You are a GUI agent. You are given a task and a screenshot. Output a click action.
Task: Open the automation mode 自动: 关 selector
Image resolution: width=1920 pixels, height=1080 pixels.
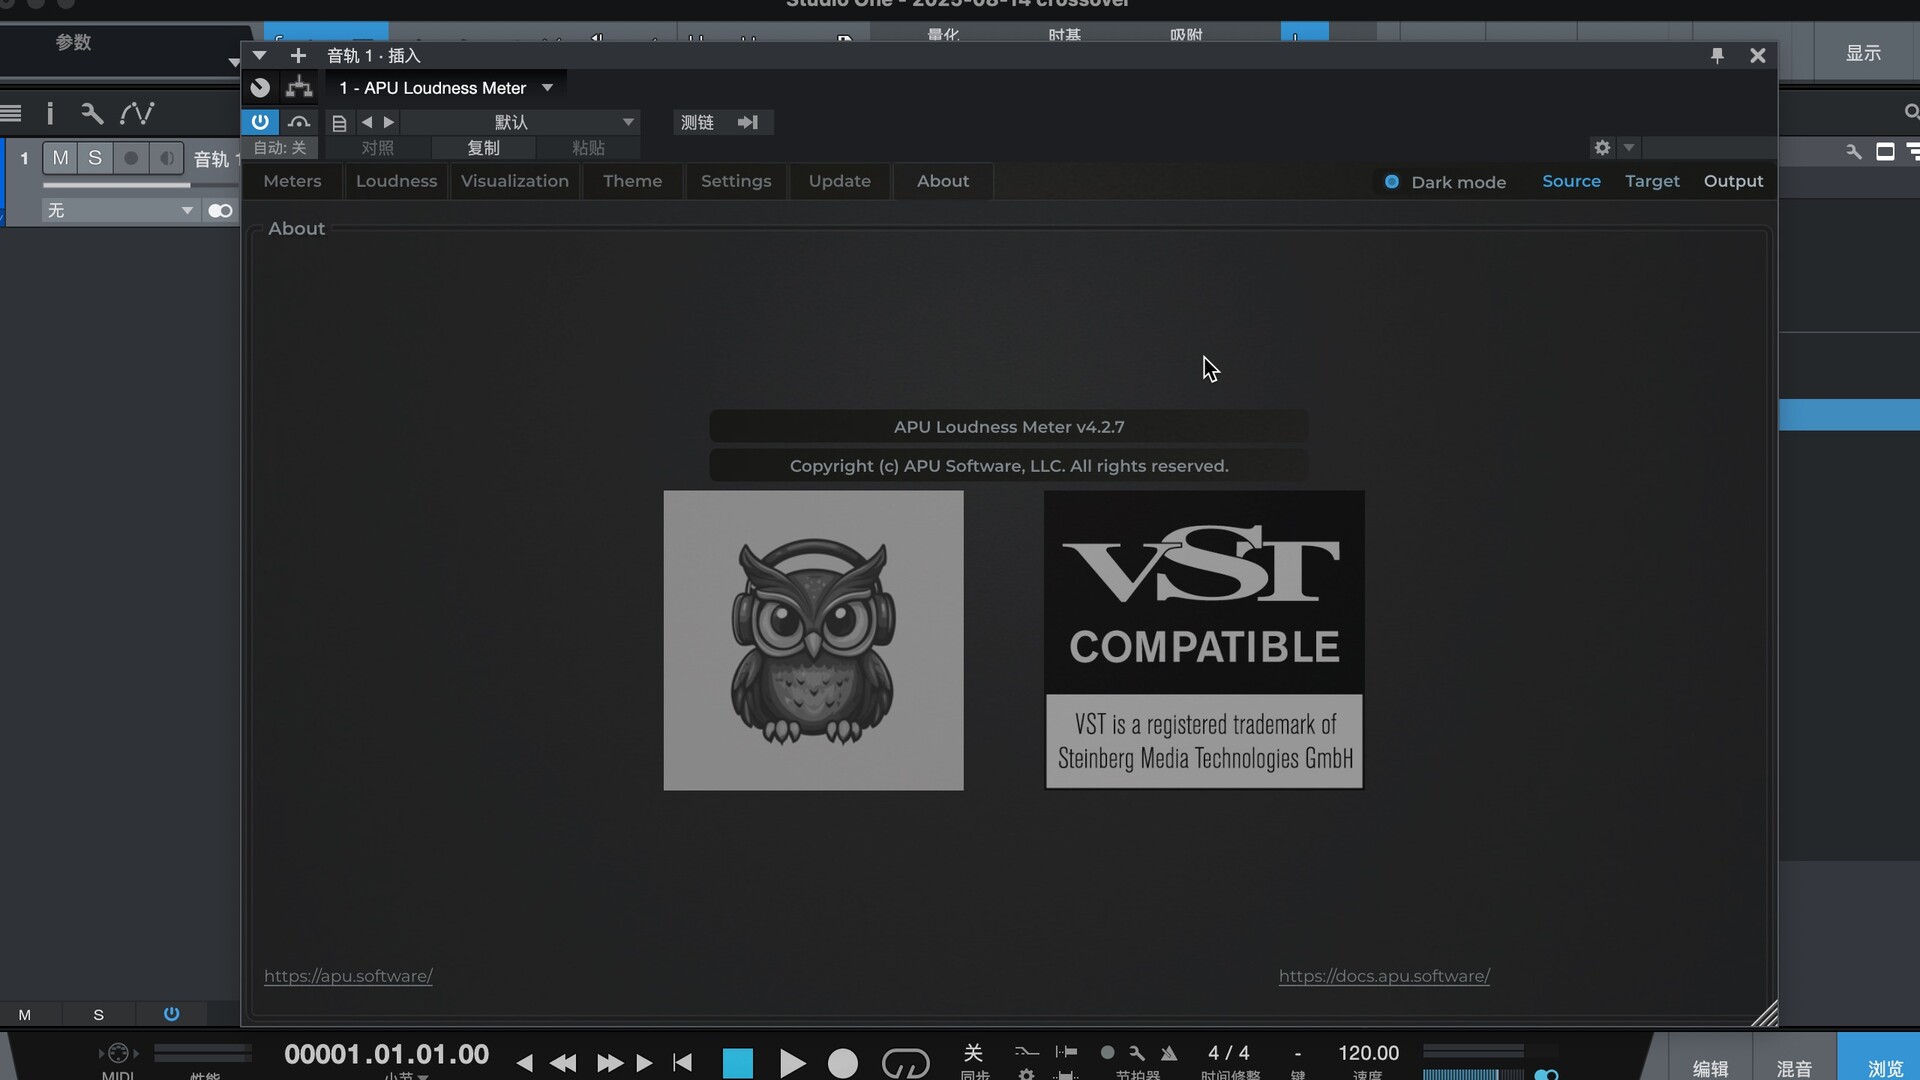coord(280,148)
